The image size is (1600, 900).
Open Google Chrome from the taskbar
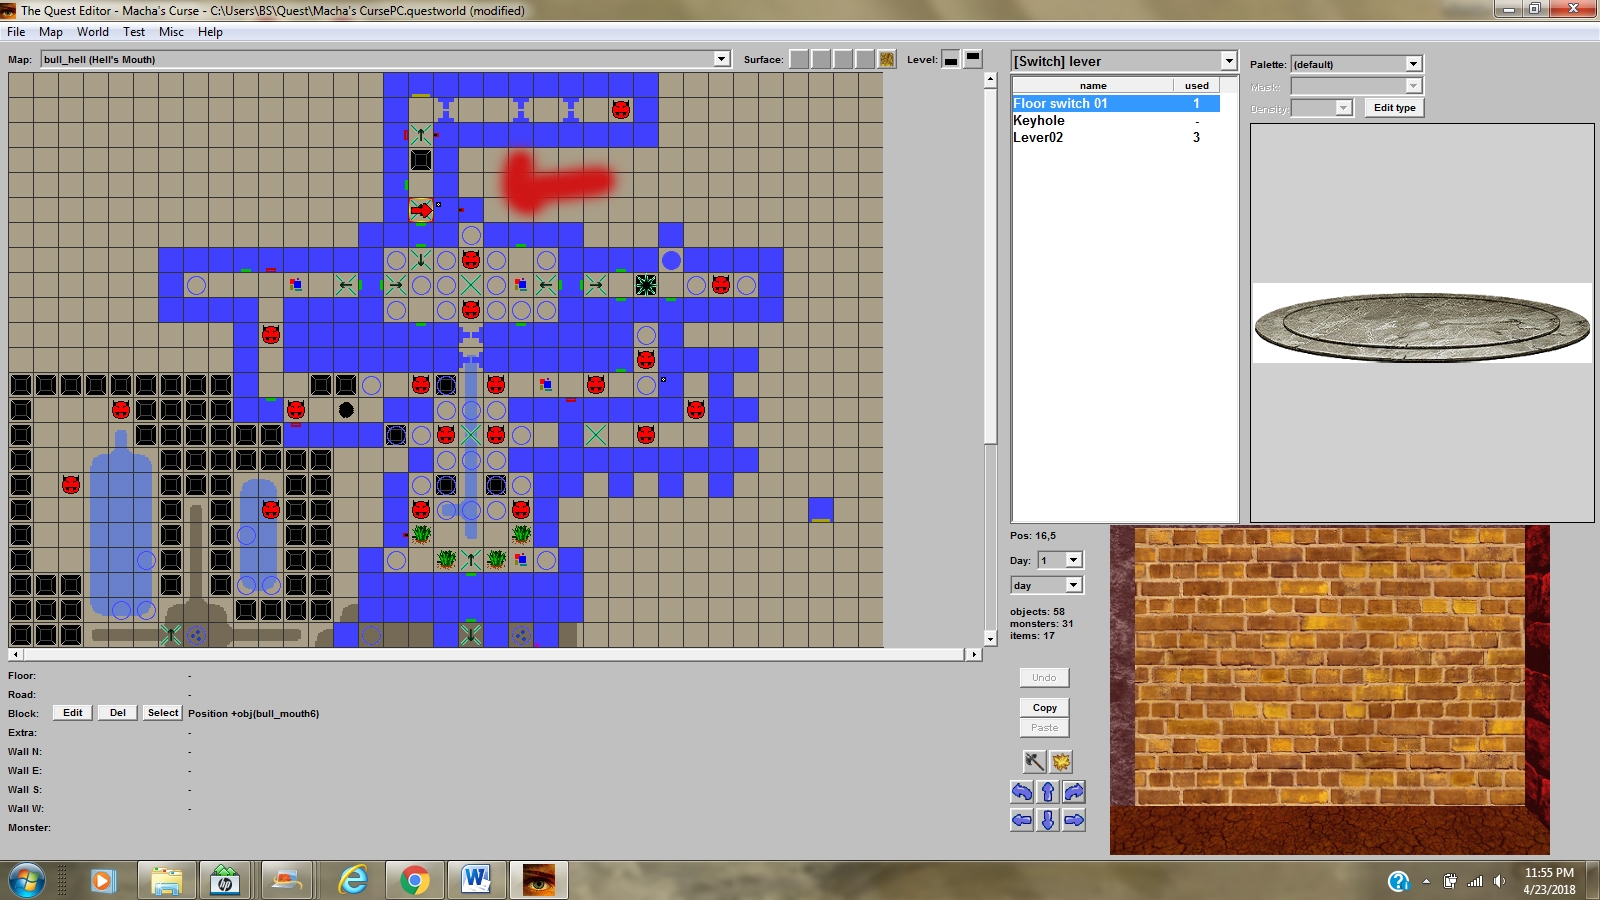414,880
